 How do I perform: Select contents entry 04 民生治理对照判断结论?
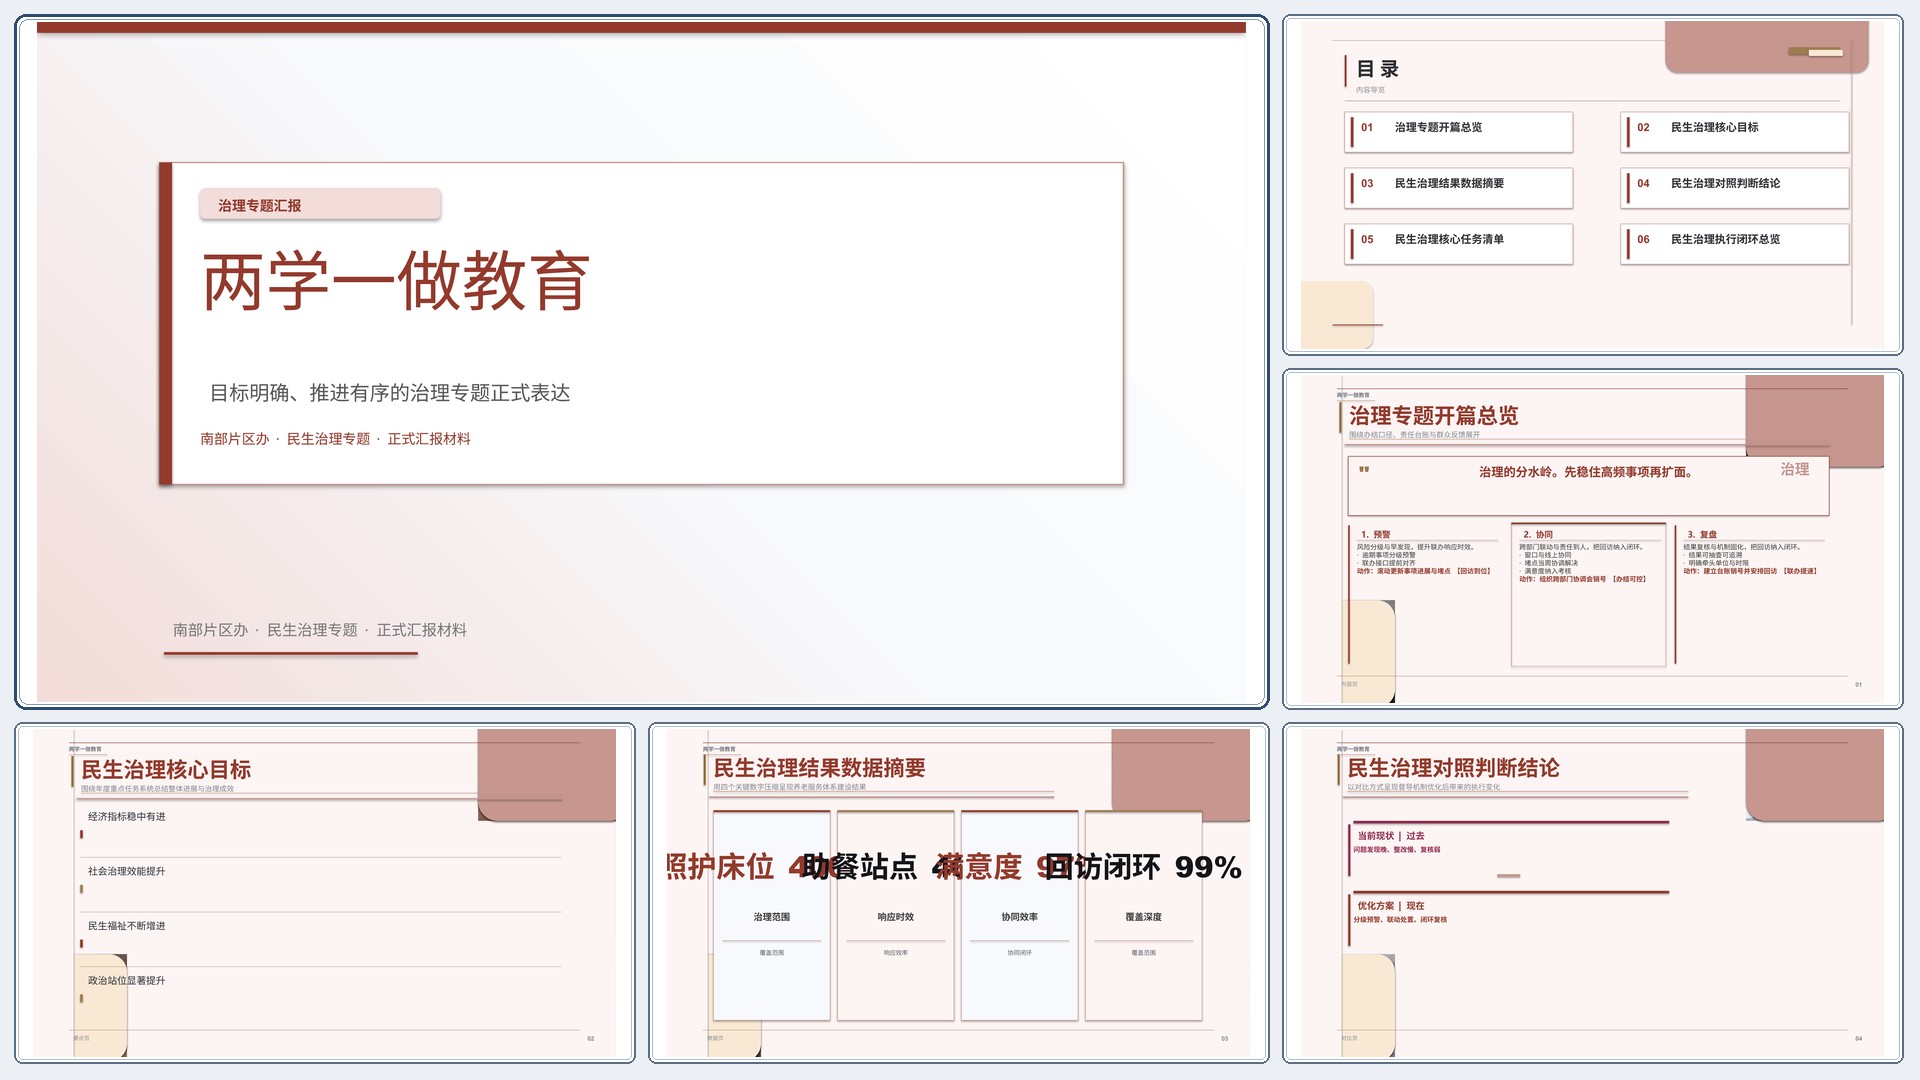[1735, 188]
